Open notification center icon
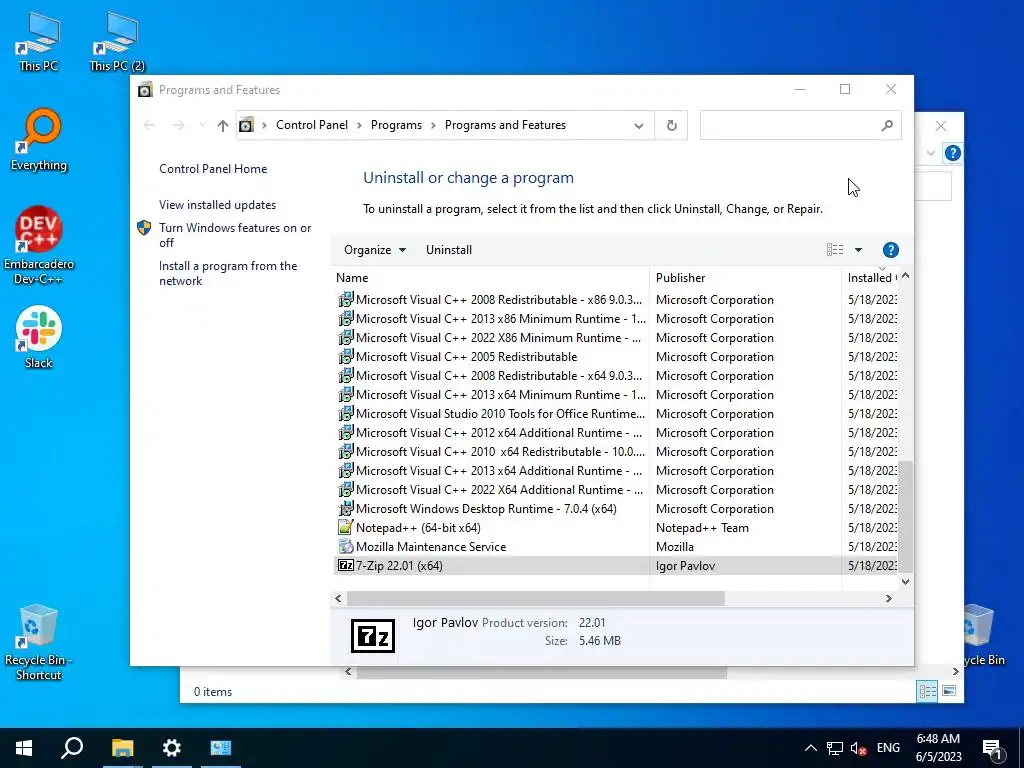The image size is (1024, 768). coord(992,748)
